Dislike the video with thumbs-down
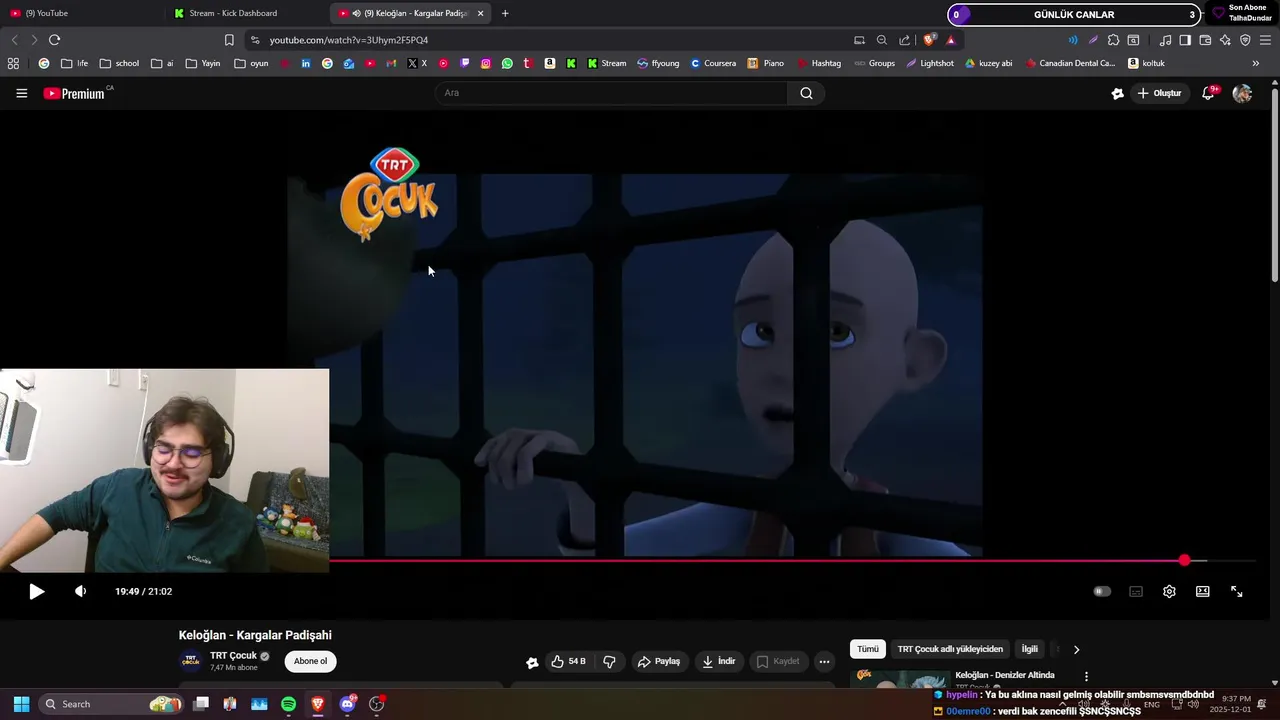1280x720 pixels. [609, 661]
